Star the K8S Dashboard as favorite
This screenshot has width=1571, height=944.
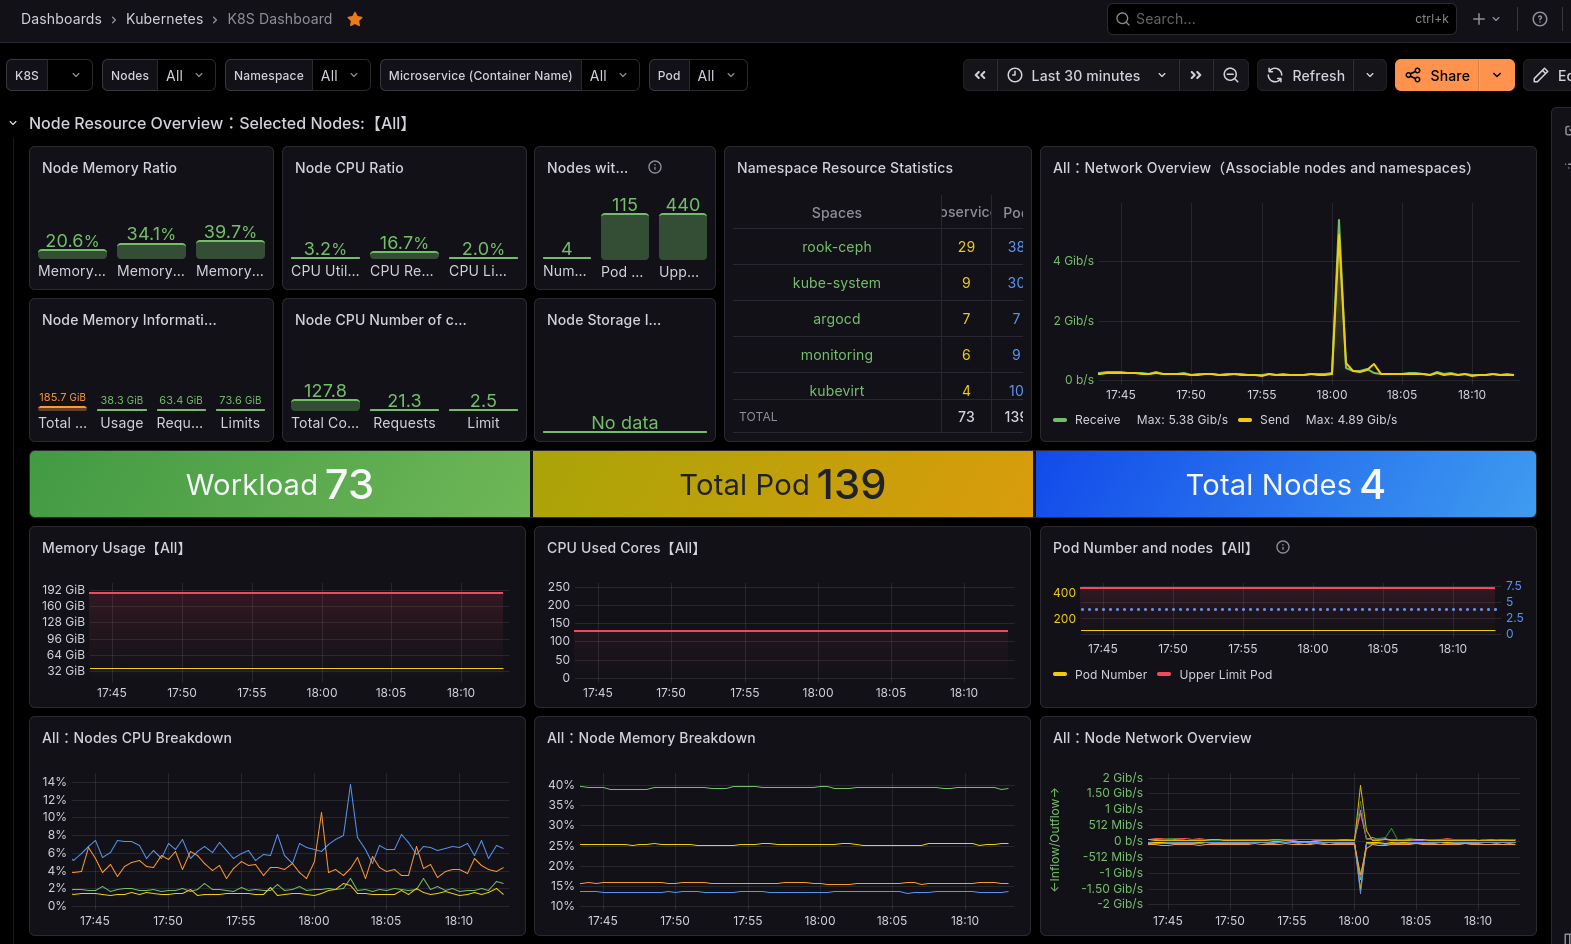355,19
